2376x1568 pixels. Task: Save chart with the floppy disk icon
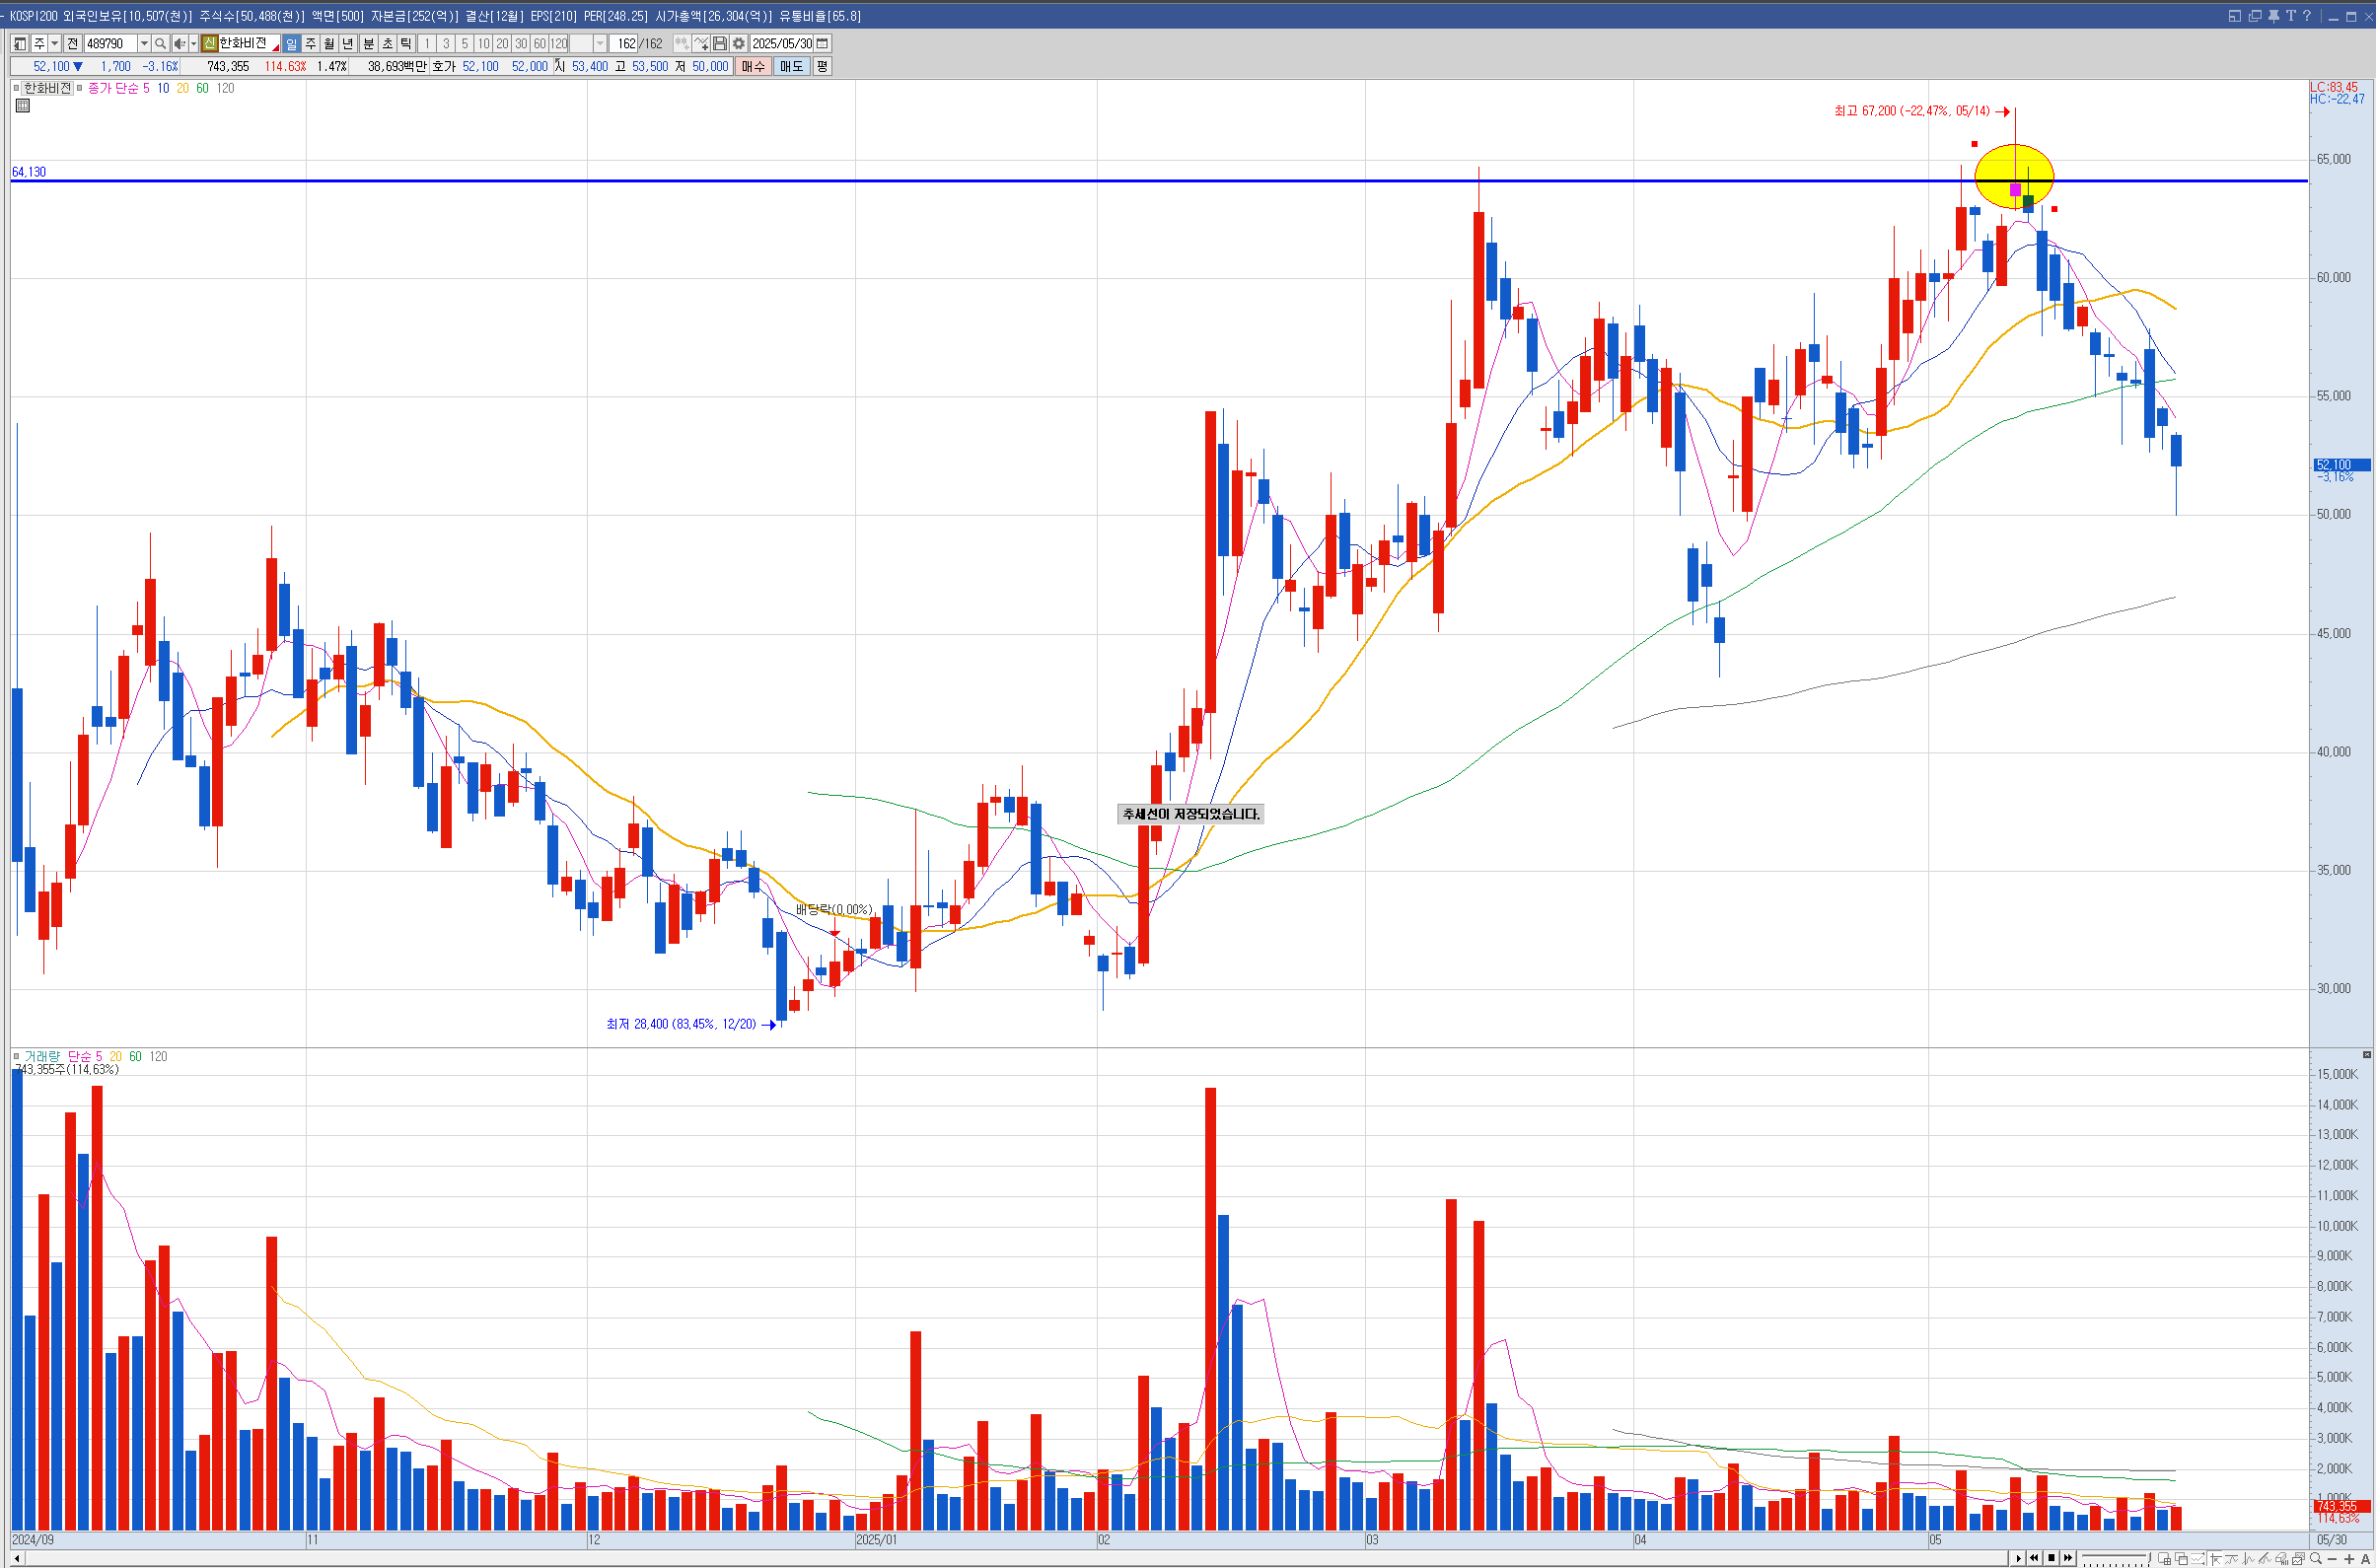coord(719,44)
